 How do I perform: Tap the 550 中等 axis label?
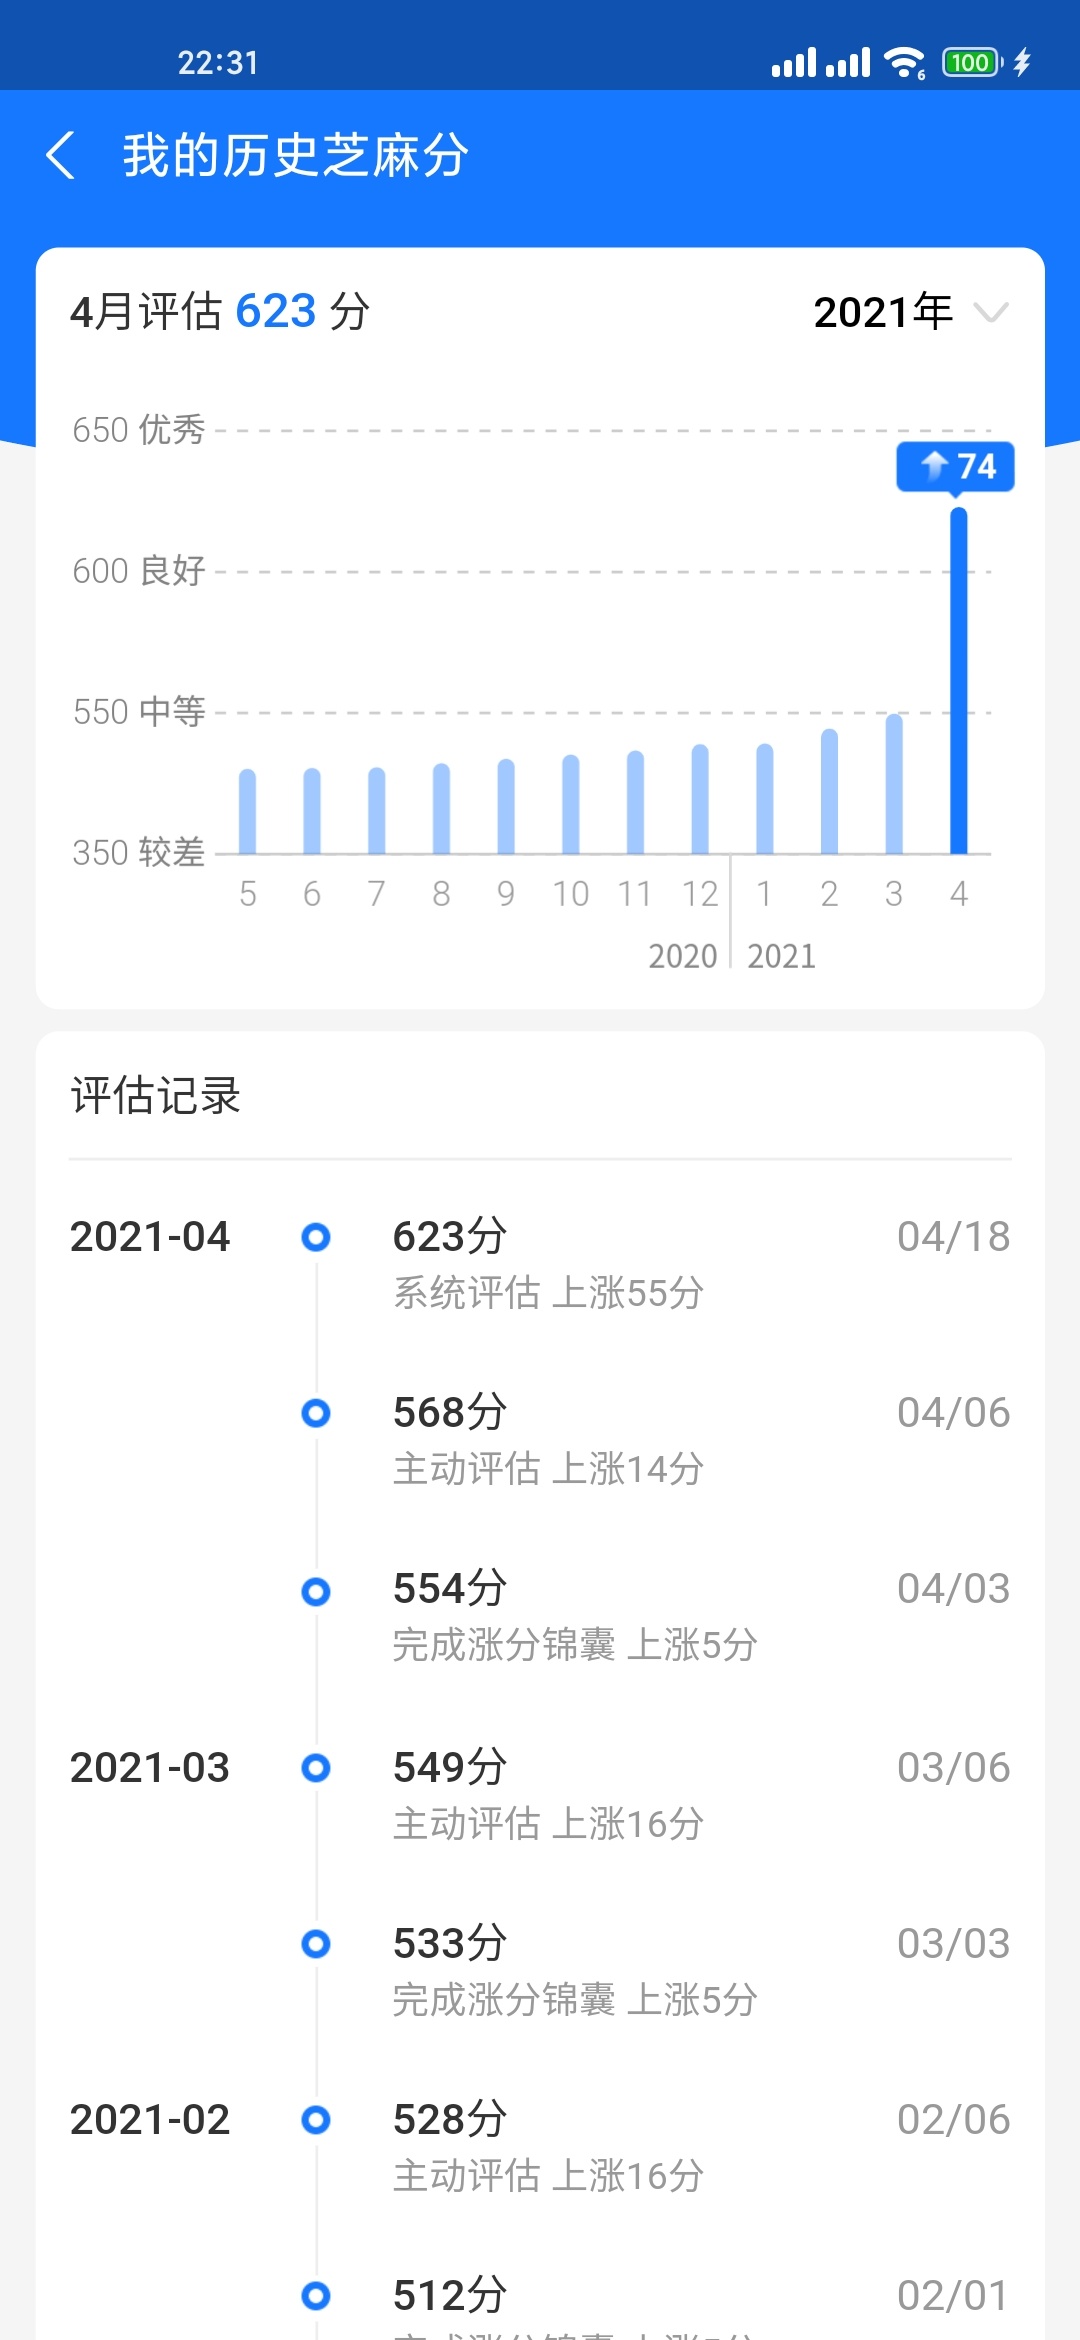click(139, 712)
